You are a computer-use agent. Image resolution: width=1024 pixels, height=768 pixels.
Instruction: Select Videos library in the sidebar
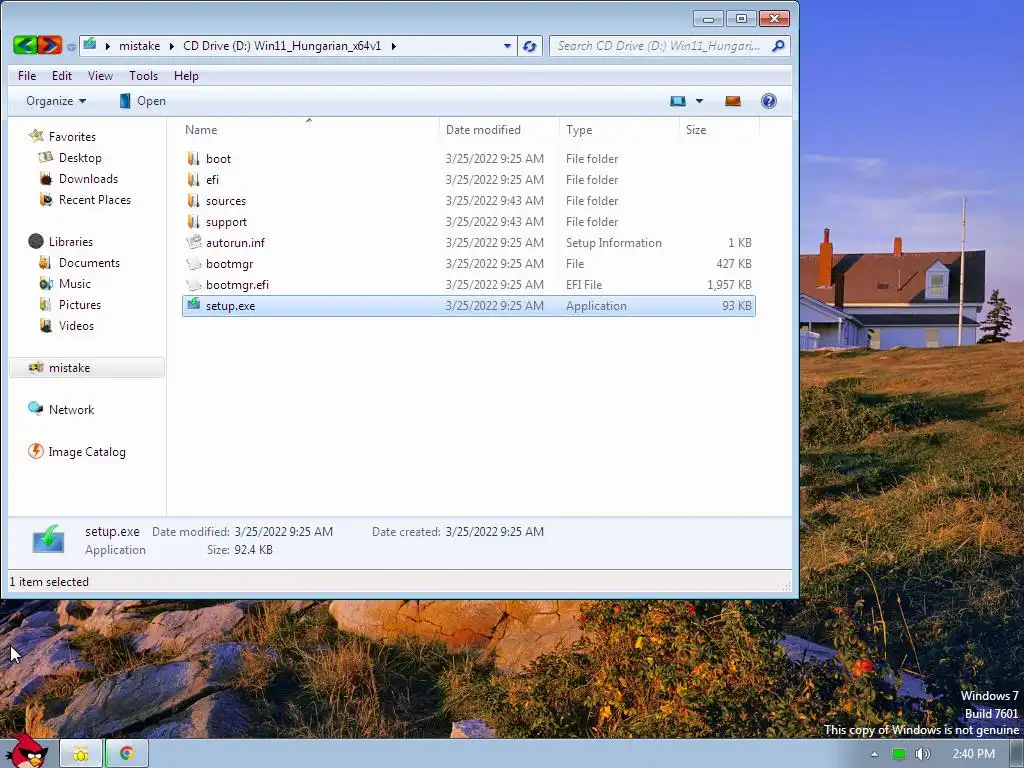(76, 325)
